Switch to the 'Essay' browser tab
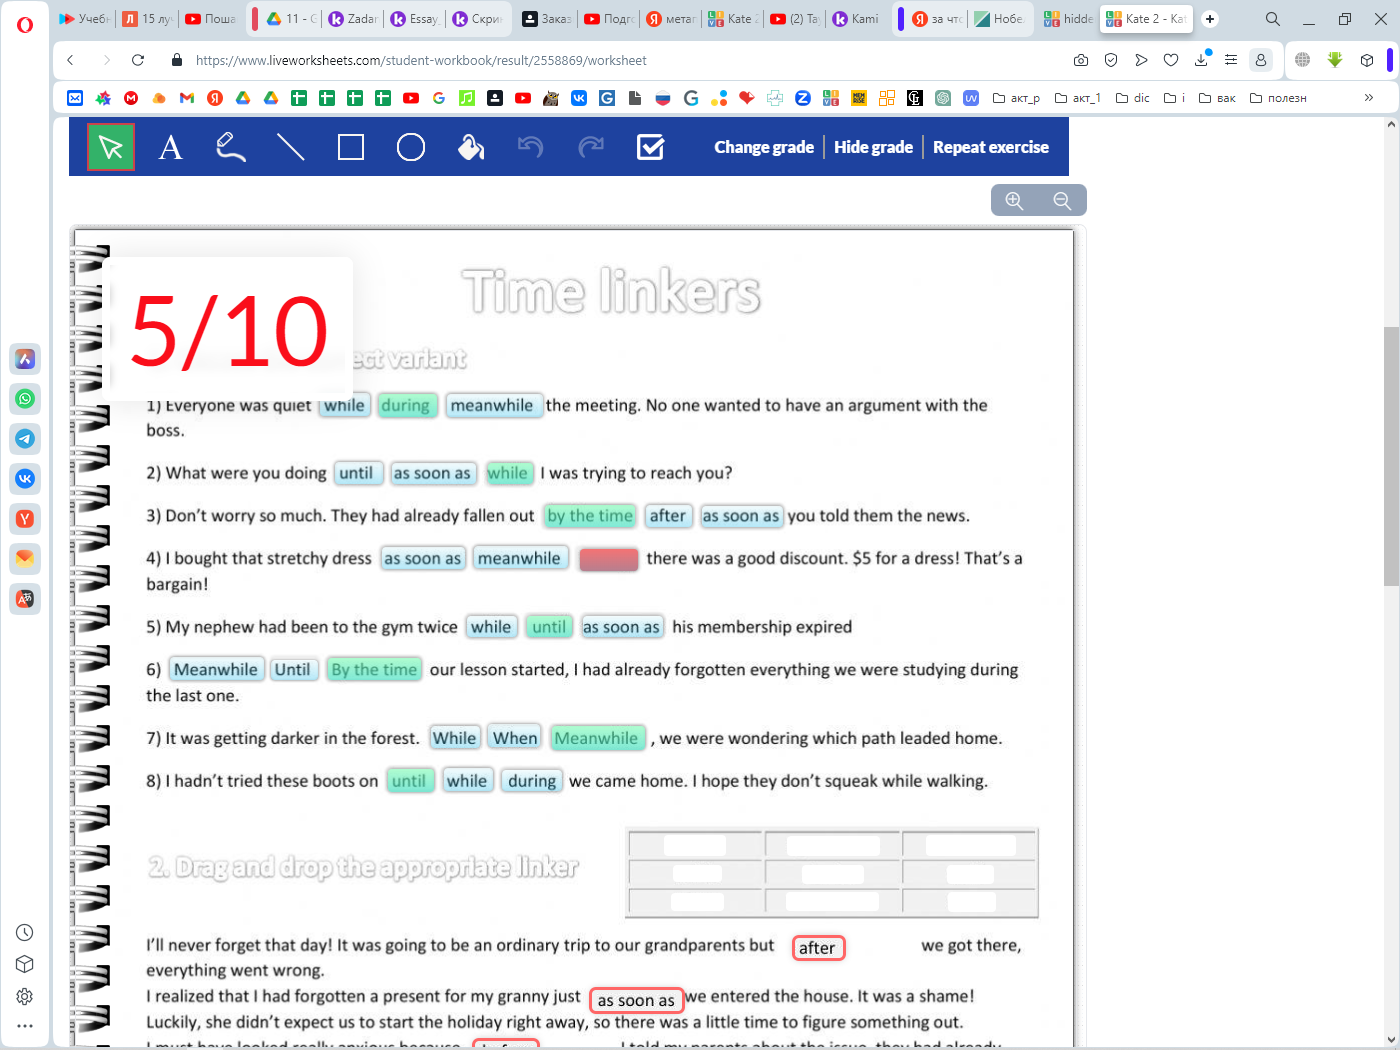The height and width of the screenshot is (1050, 1400). pyautogui.click(x=415, y=19)
